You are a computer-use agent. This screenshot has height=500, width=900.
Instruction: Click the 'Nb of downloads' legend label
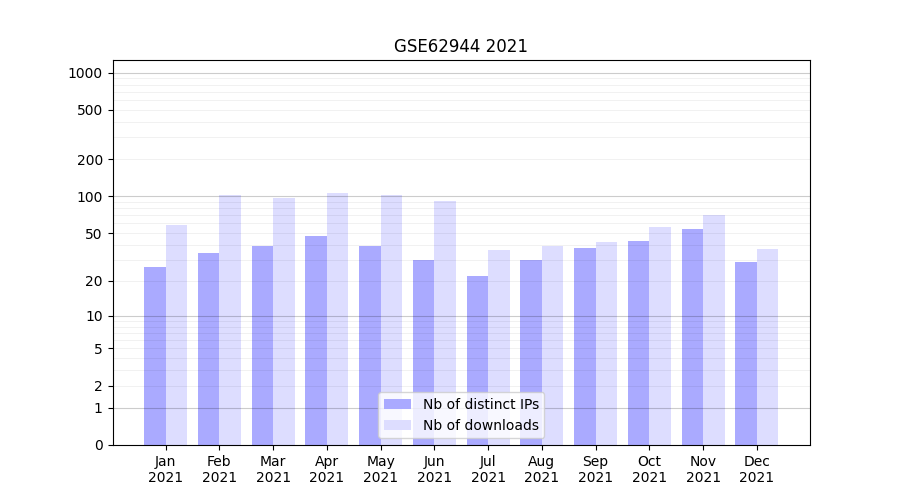[480, 425]
